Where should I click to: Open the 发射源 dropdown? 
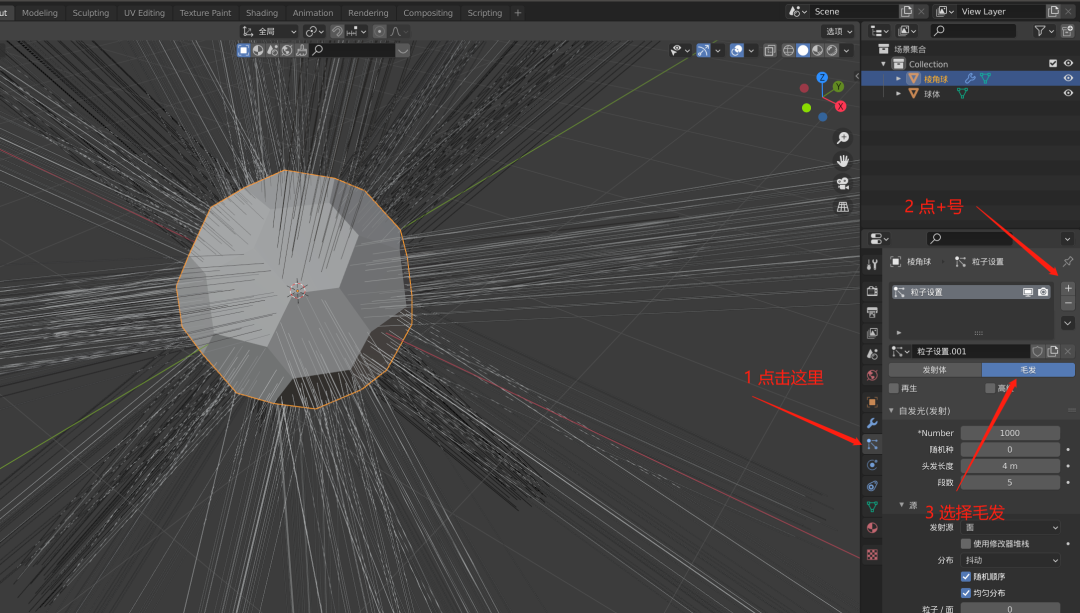pyautogui.click(x=1010, y=527)
